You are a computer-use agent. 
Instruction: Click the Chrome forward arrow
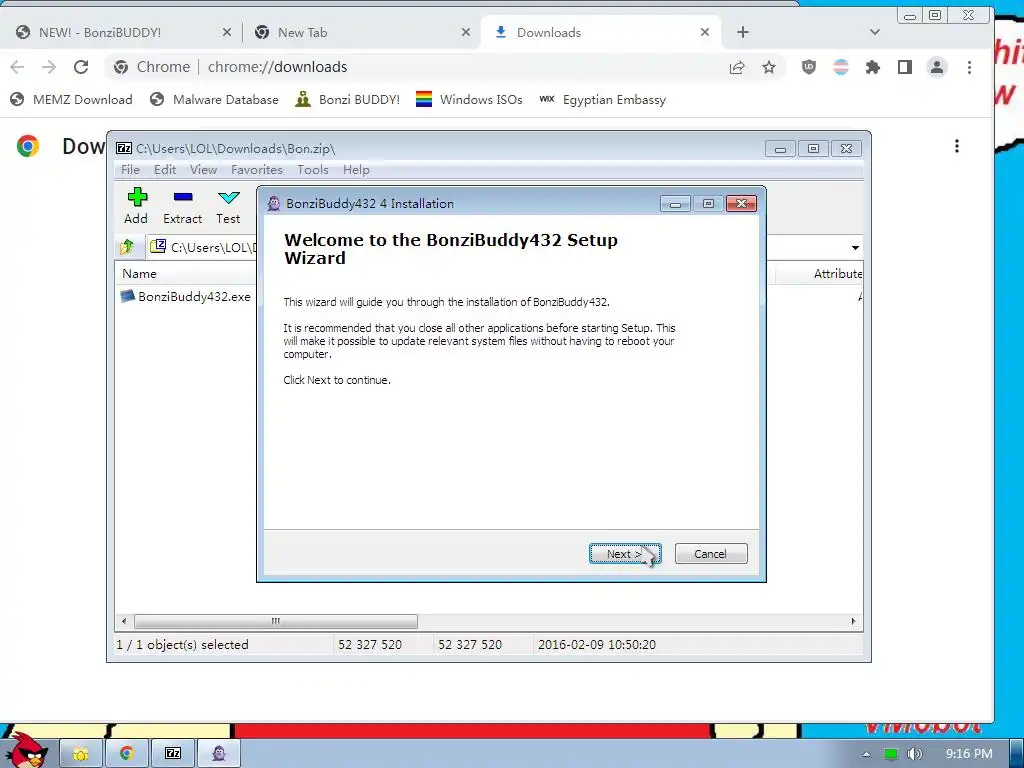pos(49,67)
